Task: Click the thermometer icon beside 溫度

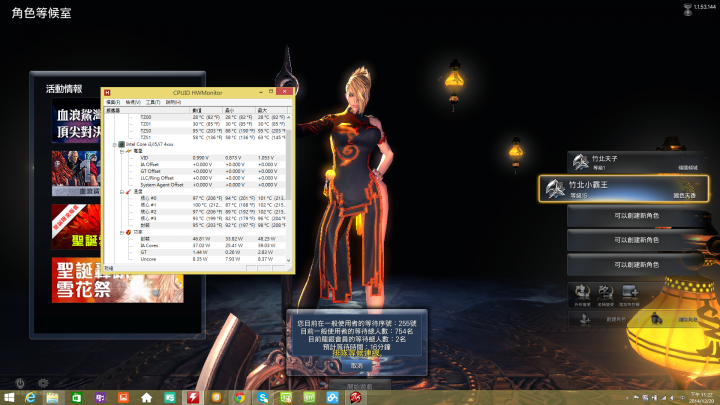Action: (129, 191)
